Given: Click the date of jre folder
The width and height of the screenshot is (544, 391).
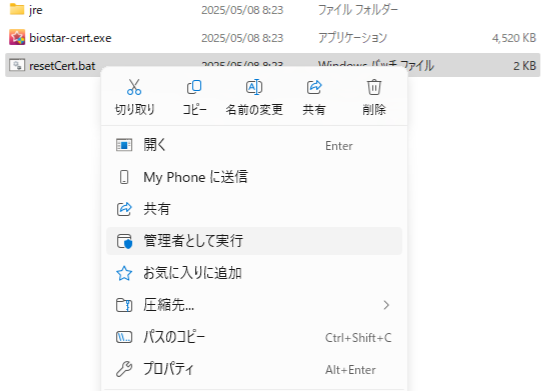Looking at the screenshot, I should pos(242,10).
